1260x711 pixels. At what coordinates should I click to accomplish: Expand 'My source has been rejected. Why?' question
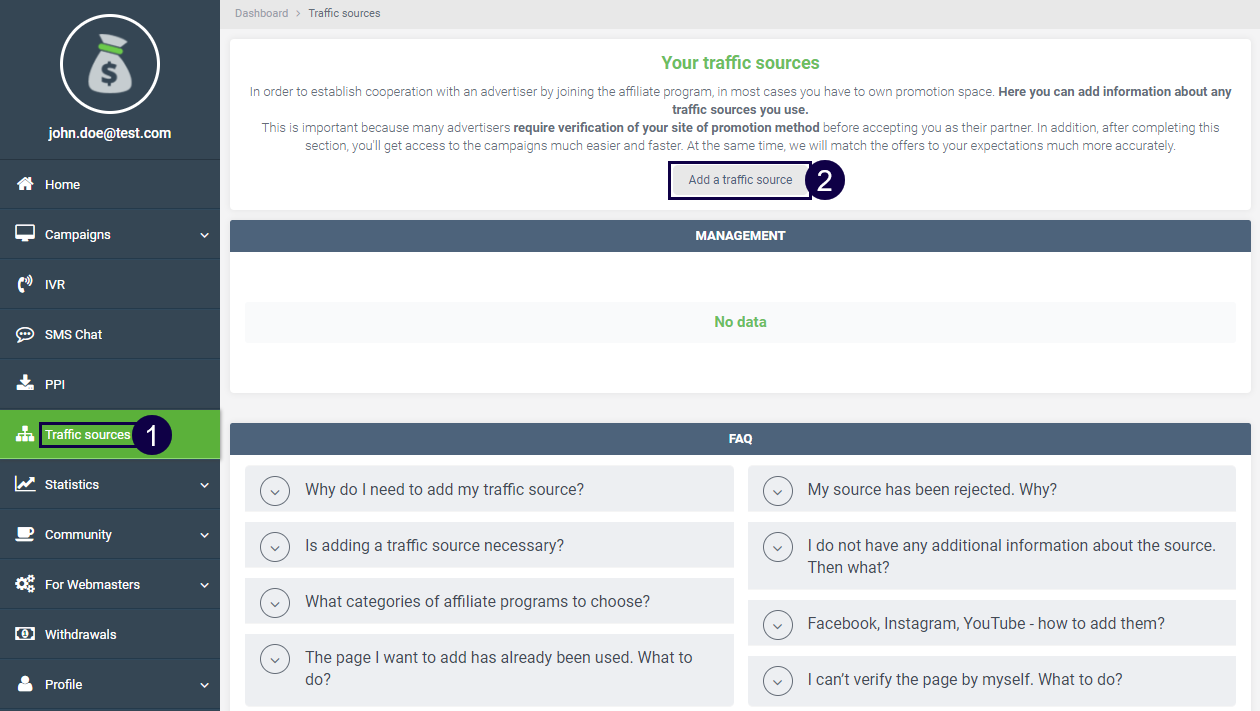pos(777,490)
